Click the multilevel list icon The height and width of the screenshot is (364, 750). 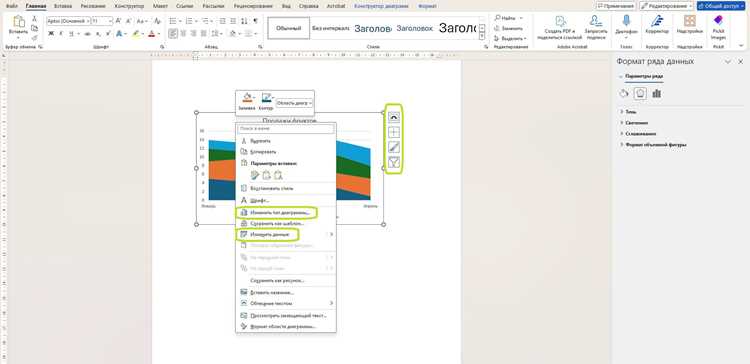point(205,21)
